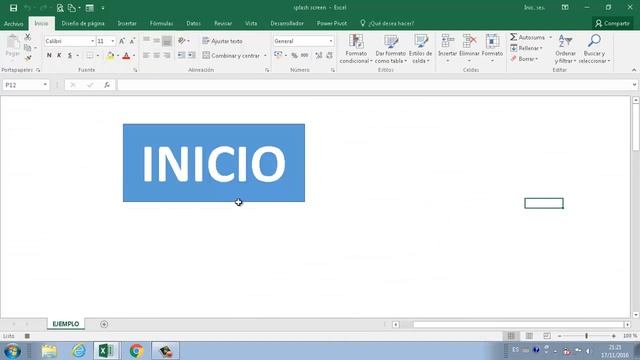Click the insert function fx icon

tap(107, 85)
